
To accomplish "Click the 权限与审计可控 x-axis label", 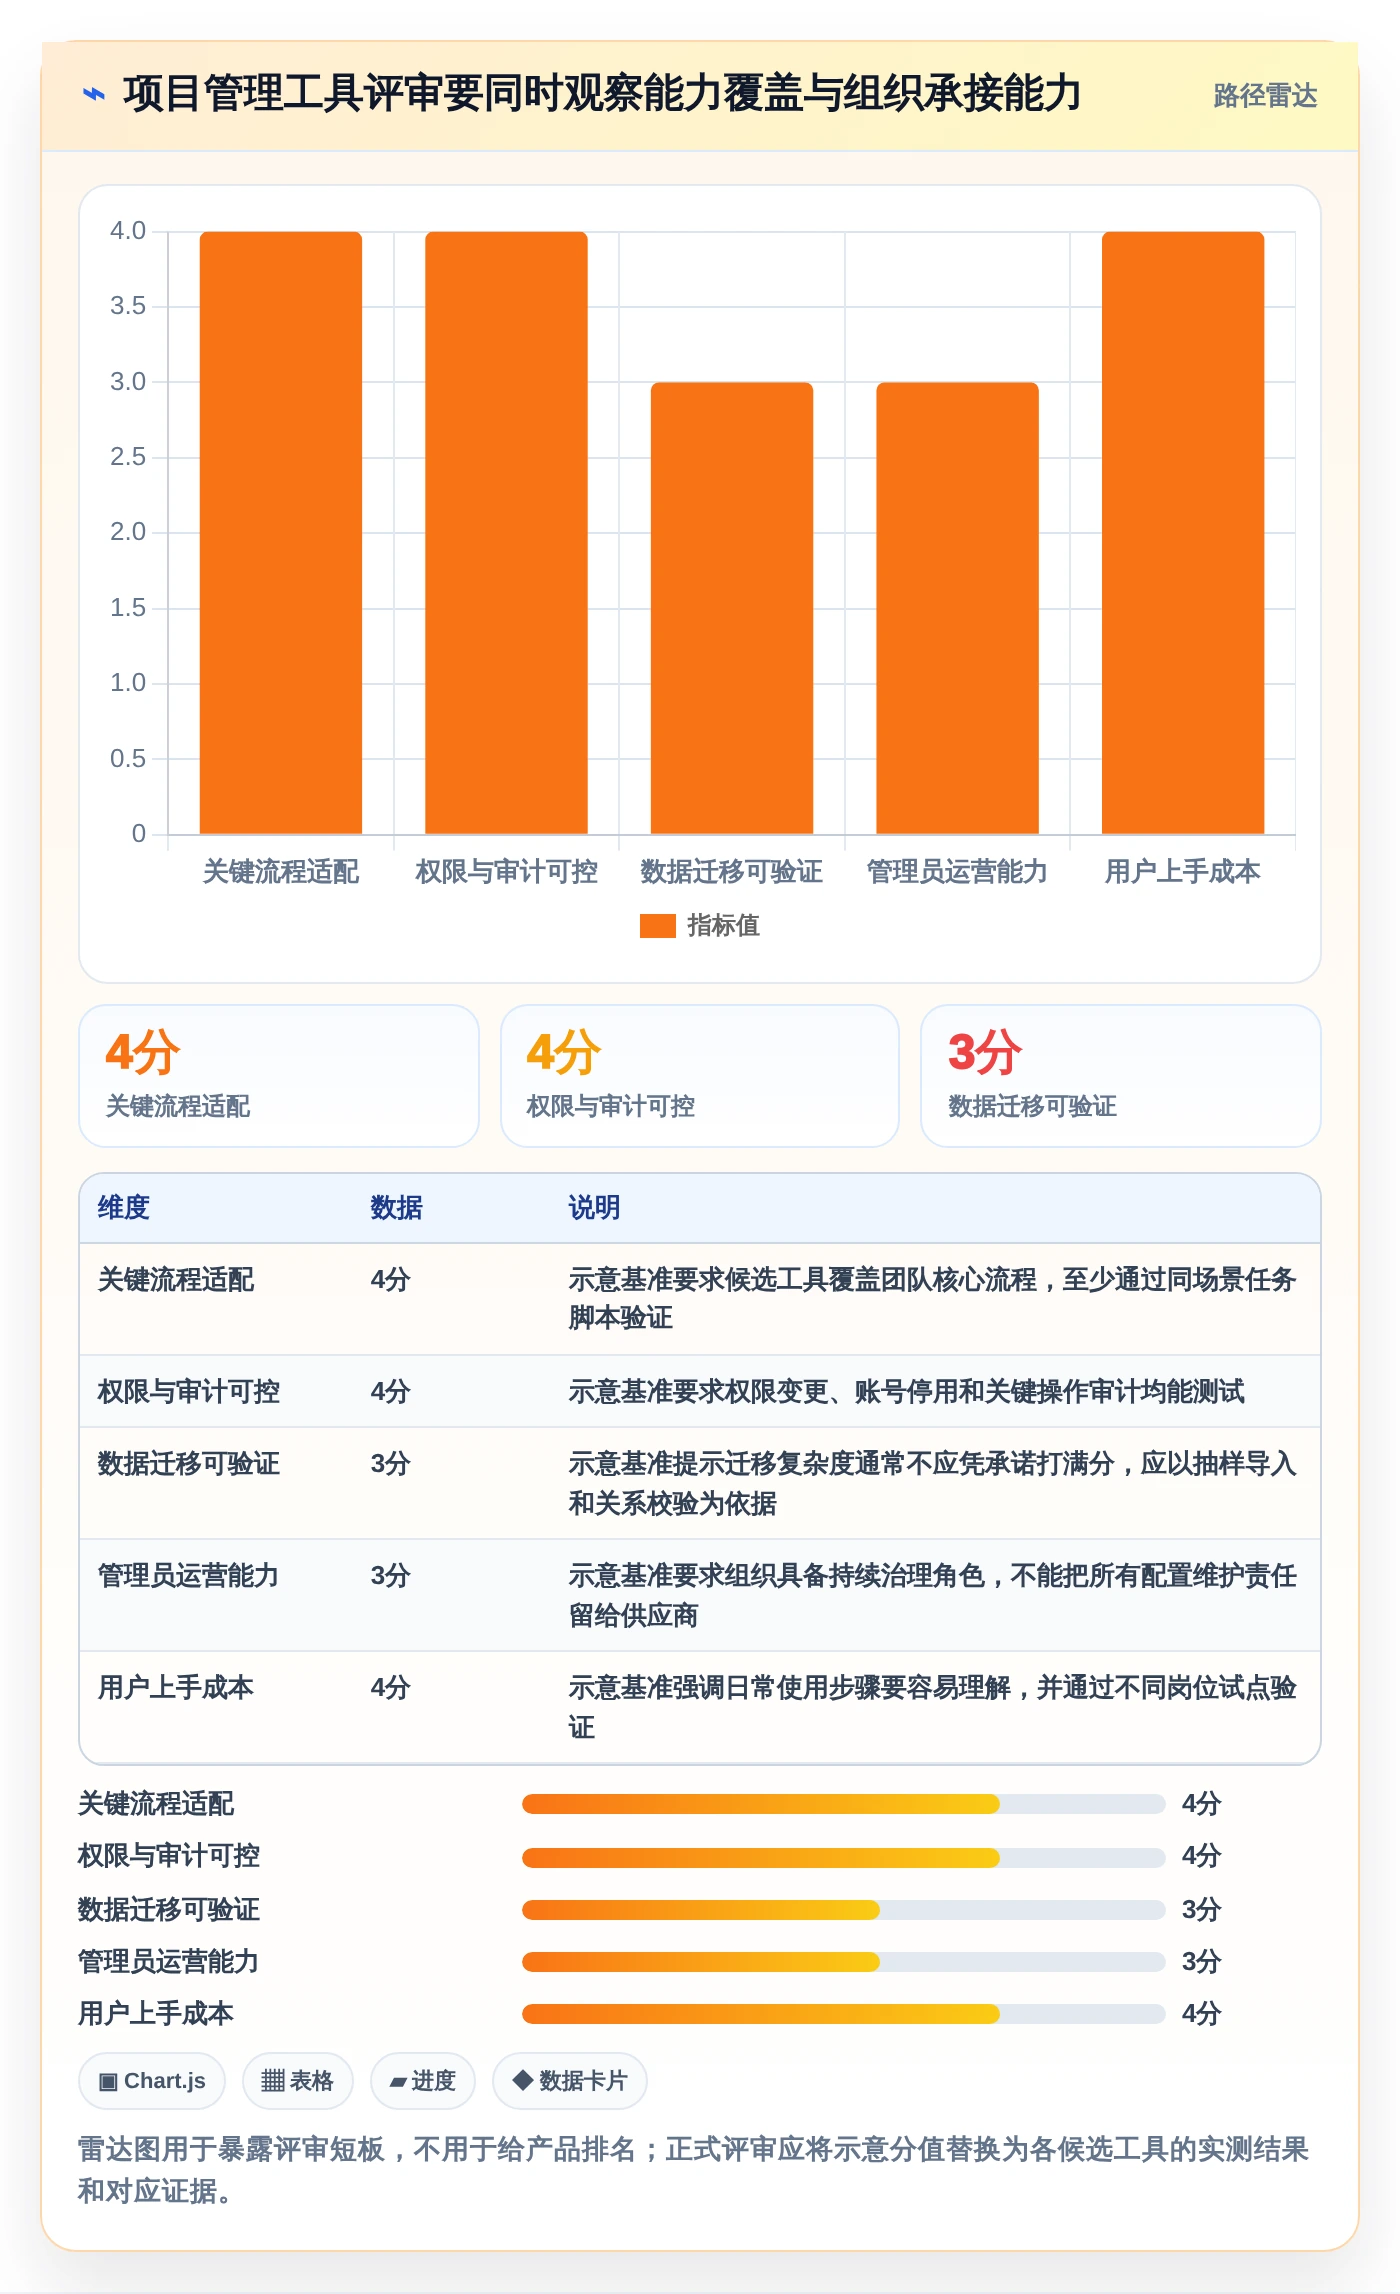I will (x=506, y=872).
